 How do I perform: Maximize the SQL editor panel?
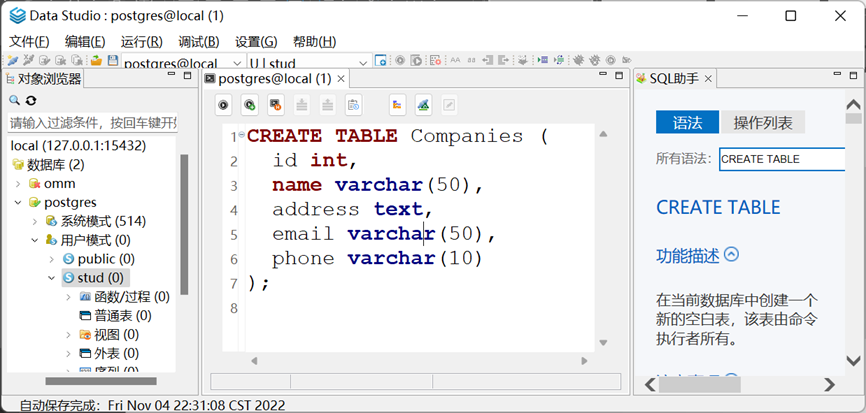pos(620,76)
